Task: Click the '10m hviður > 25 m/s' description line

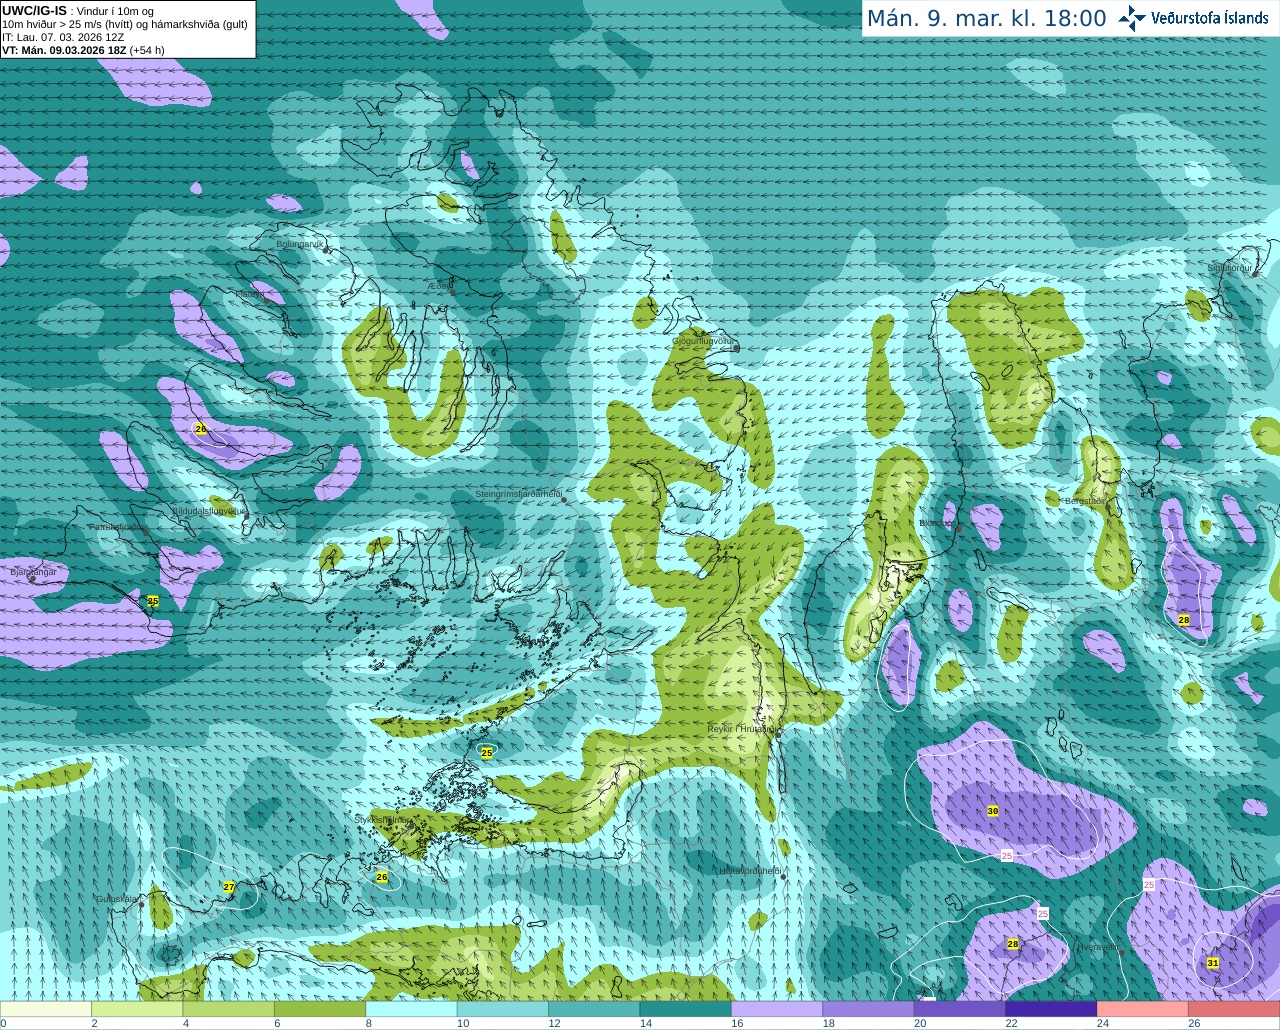Action: pyautogui.click(x=125, y=24)
